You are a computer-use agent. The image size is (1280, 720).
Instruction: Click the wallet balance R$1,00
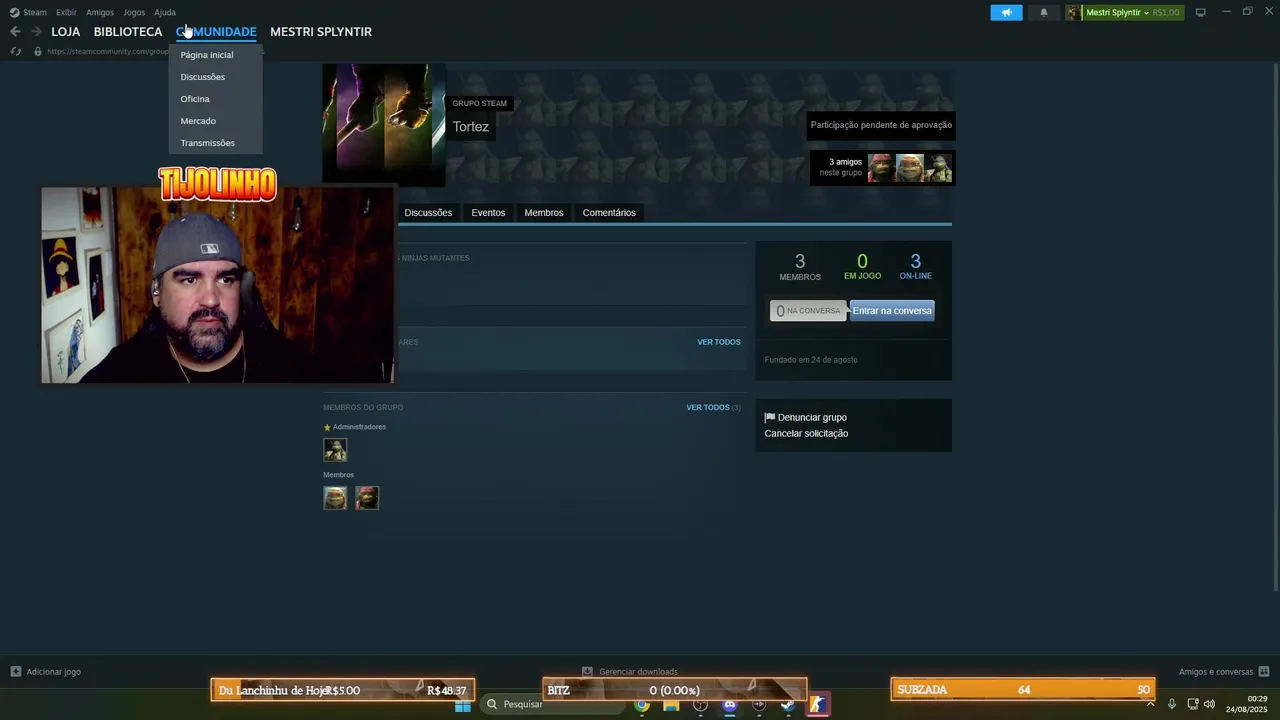coord(1166,13)
